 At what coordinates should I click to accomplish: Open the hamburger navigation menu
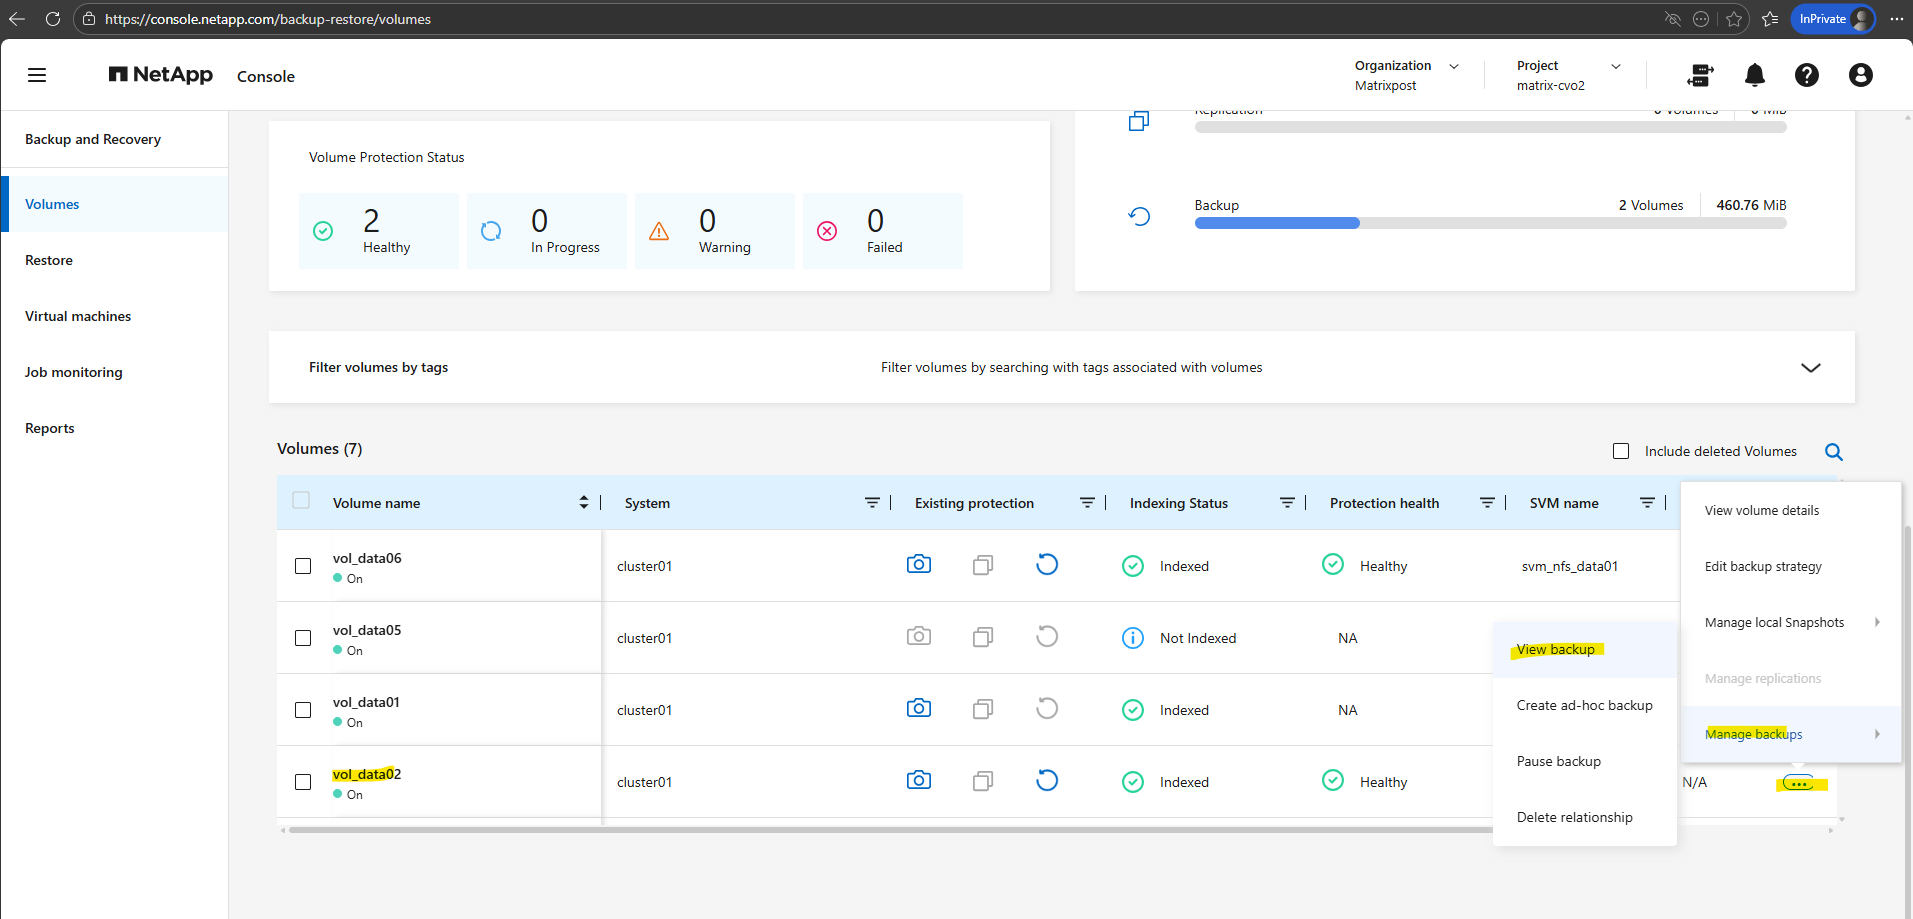[x=37, y=75]
